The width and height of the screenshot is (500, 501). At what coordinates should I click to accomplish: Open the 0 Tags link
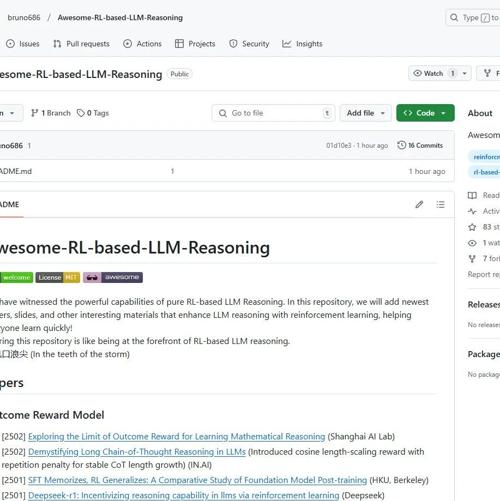[93, 113]
